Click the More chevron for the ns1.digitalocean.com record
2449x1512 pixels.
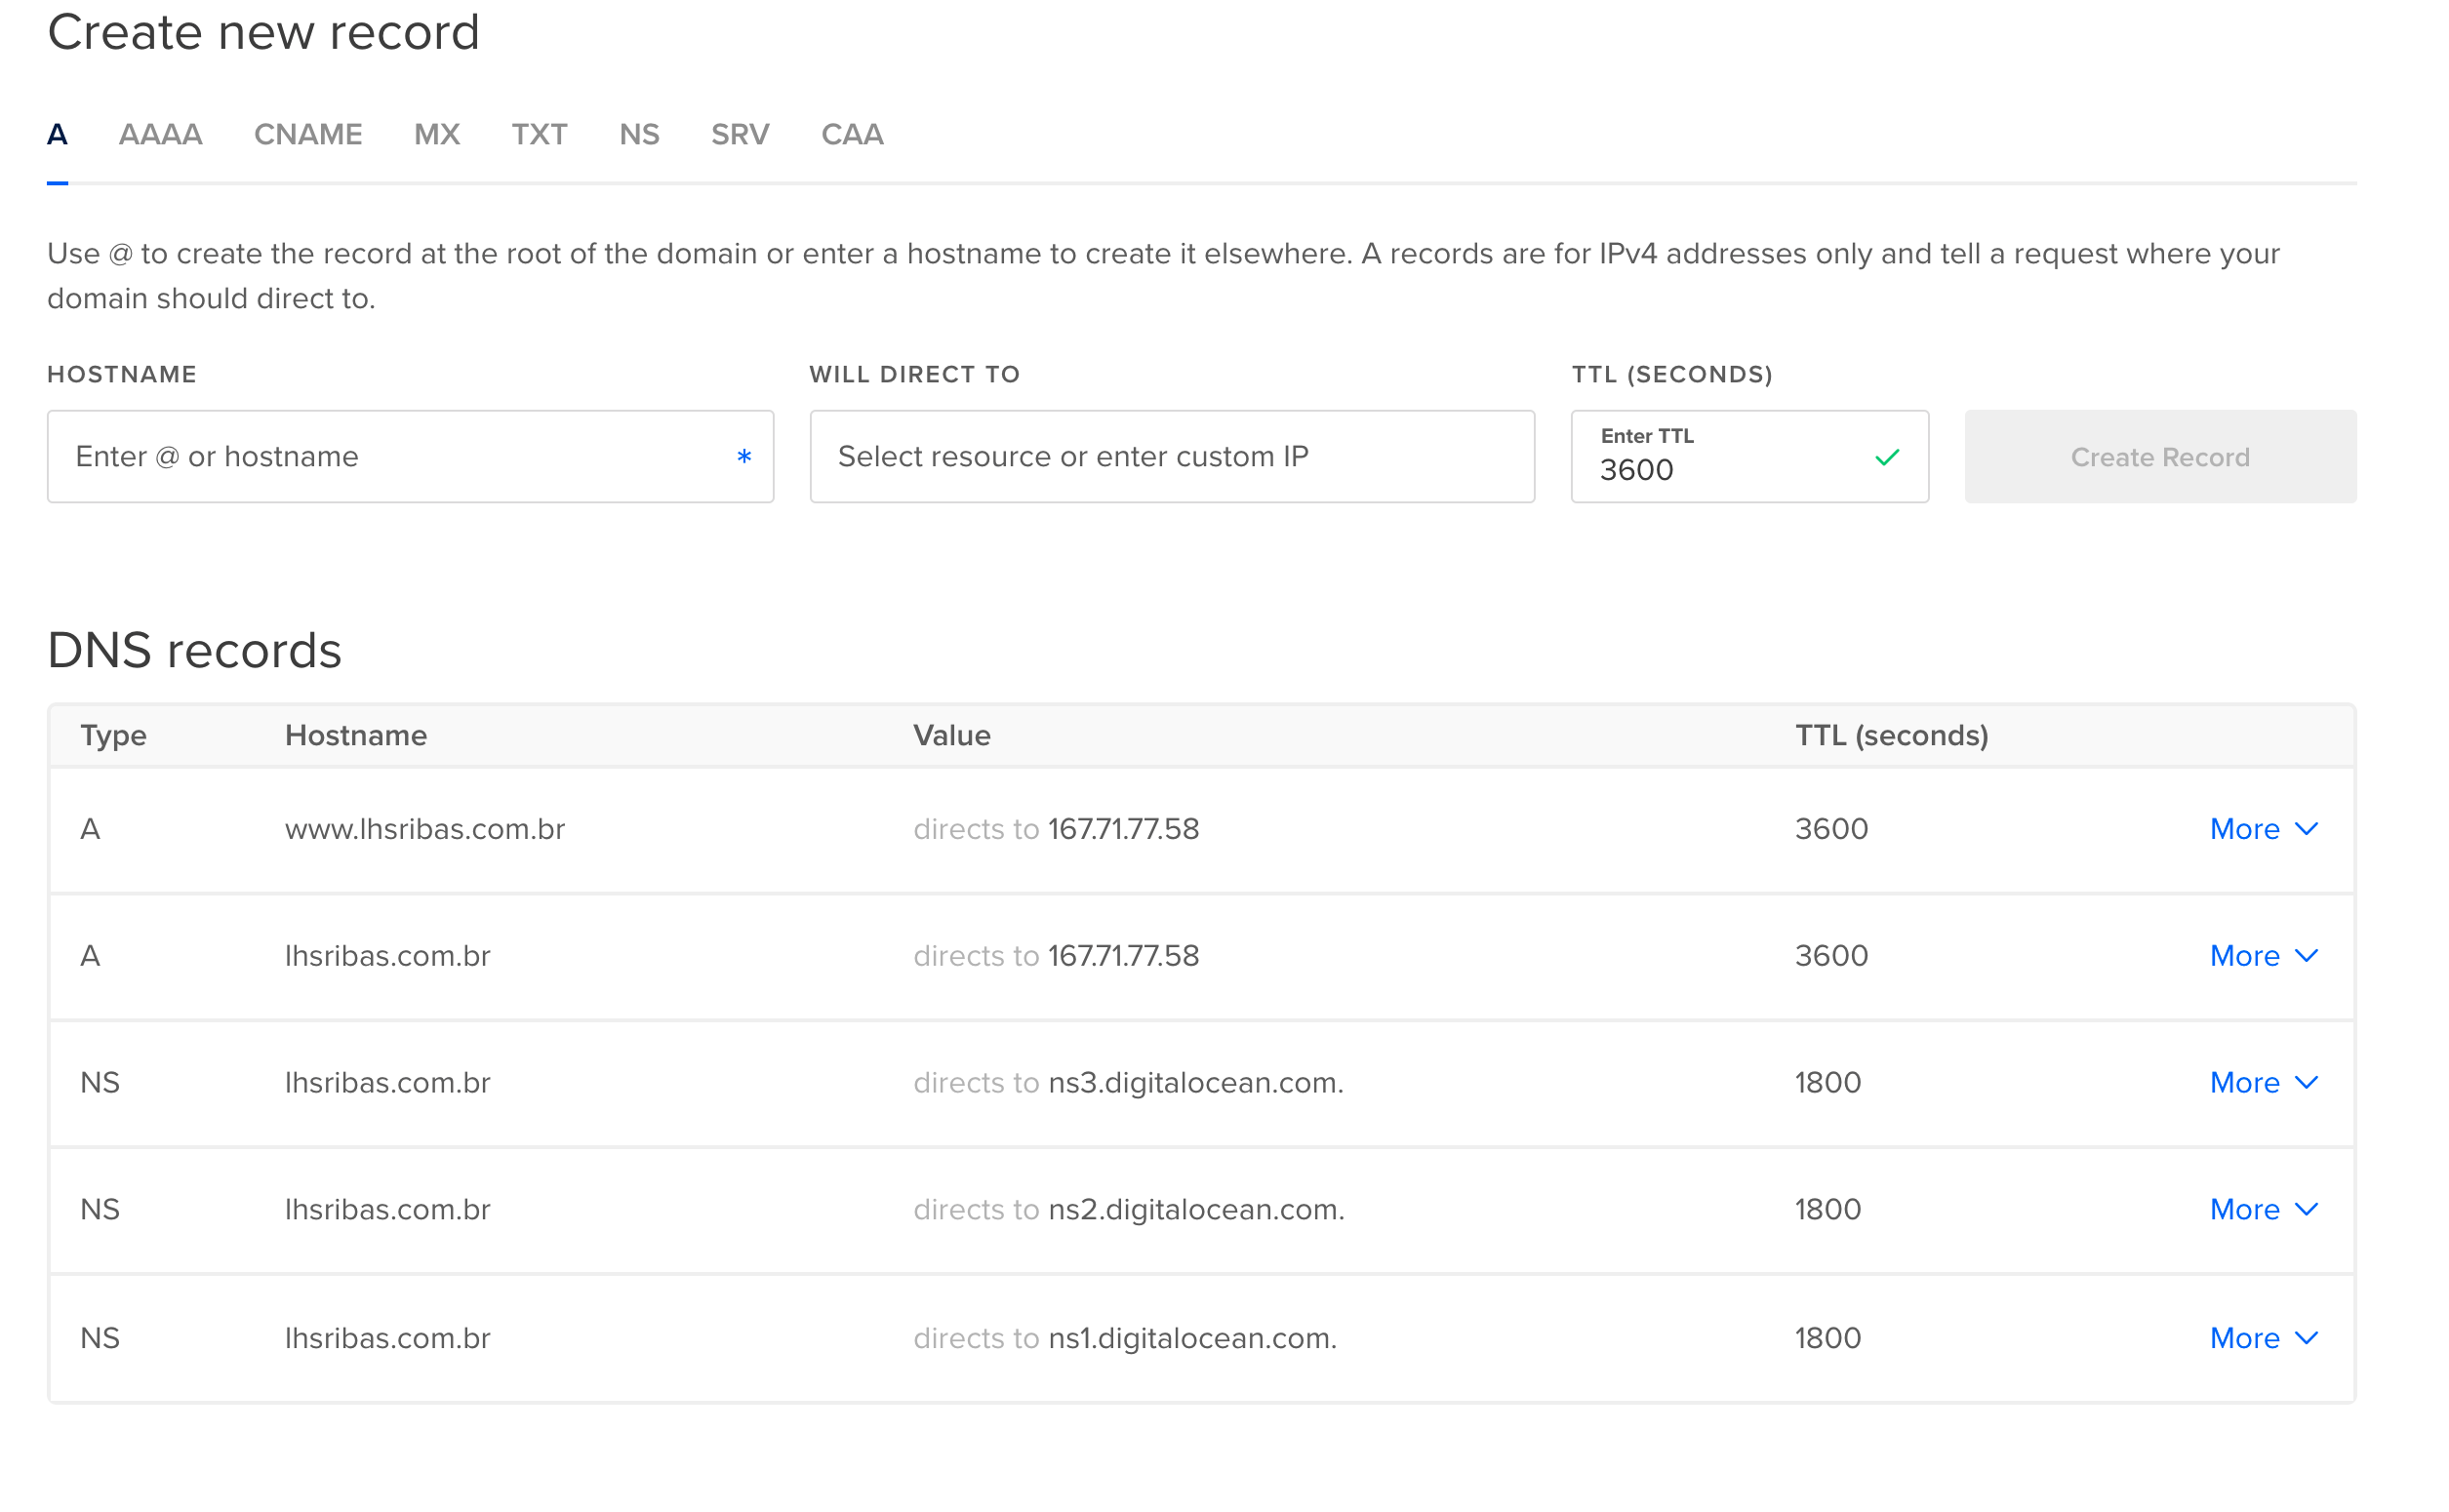pyautogui.click(x=2306, y=1338)
